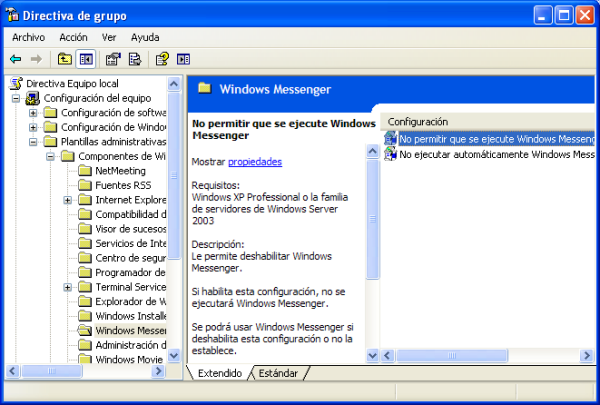The height and width of the screenshot is (405, 600).
Task: Collapse the Plantillas administrativas node
Action: pyautogui.click(x=34, y=142)
